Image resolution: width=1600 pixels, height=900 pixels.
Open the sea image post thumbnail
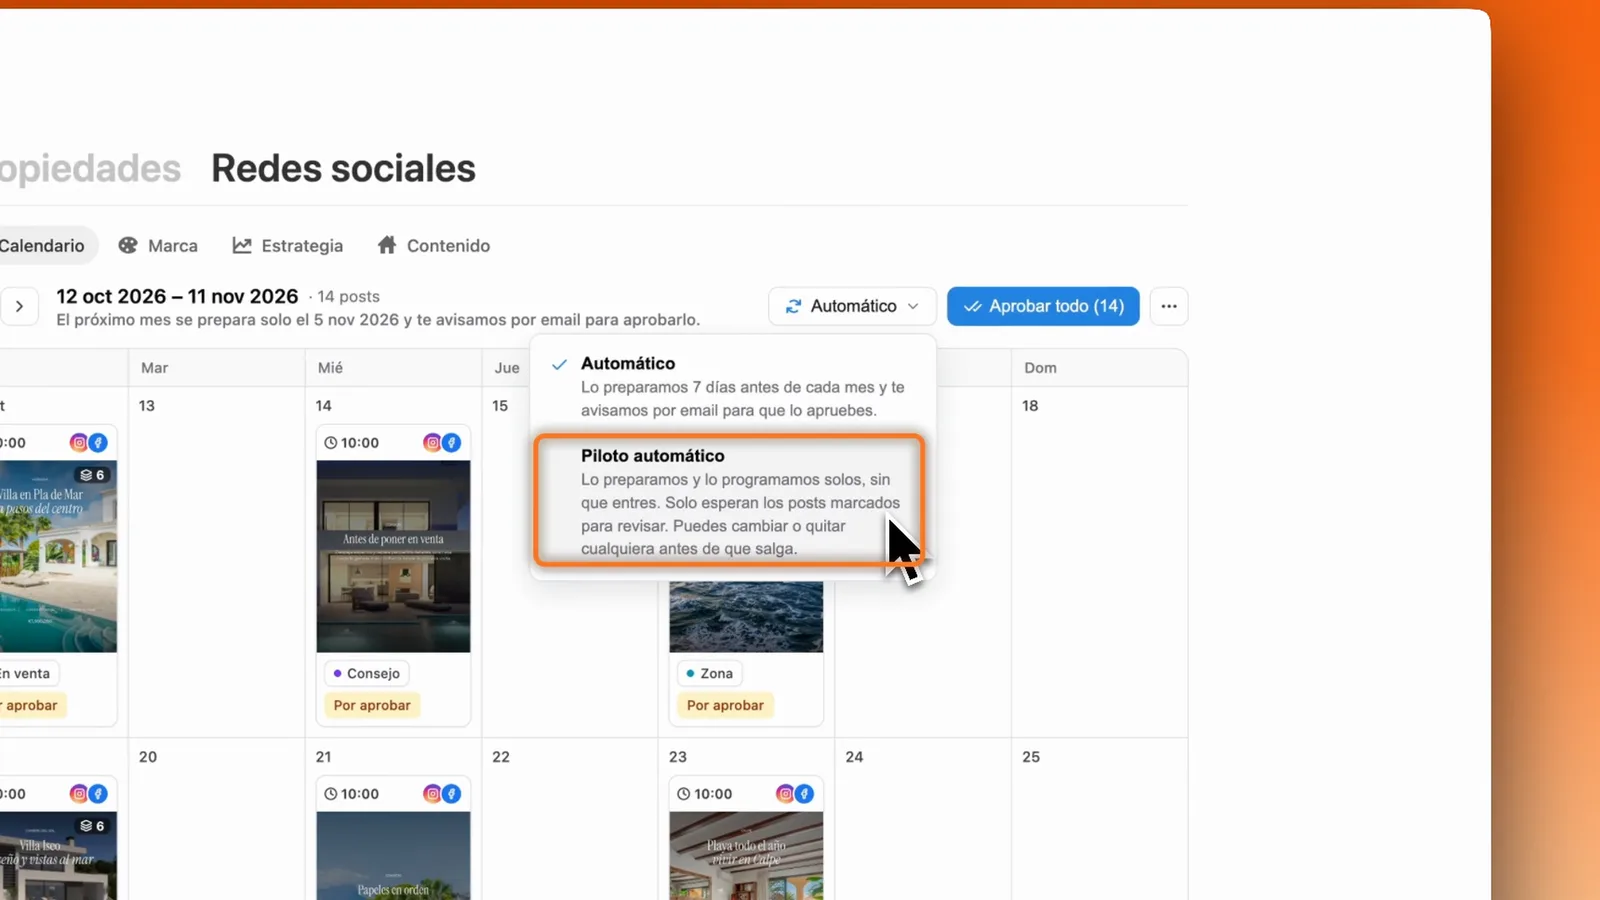pos(746,616)
